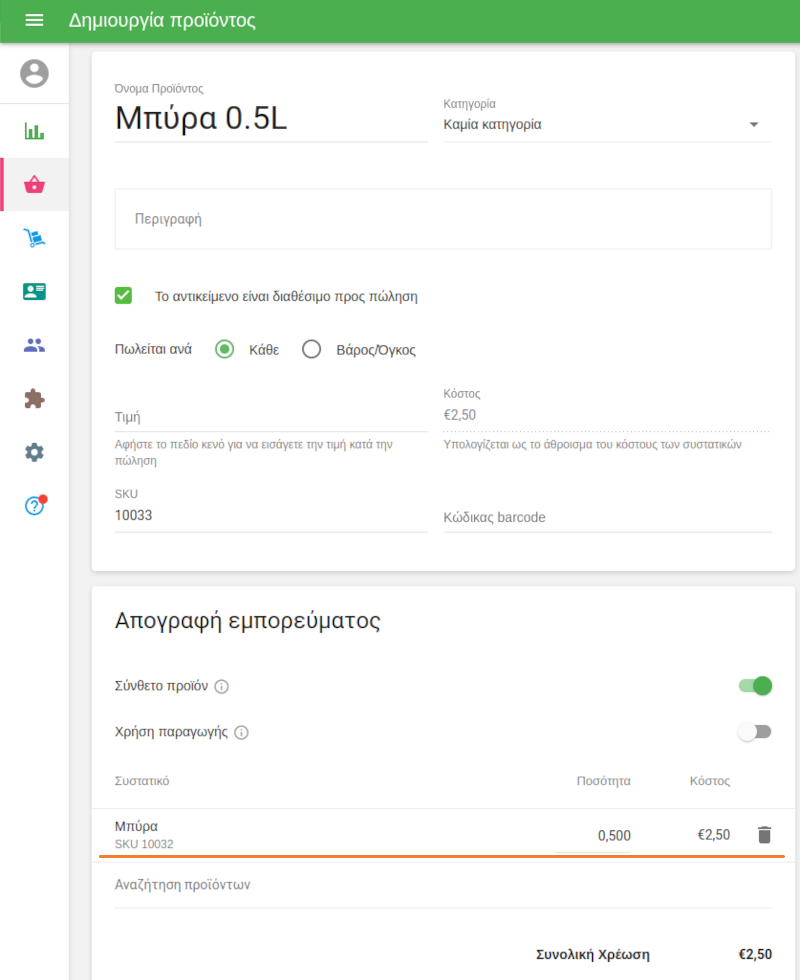The image size is (800, 980).
Task: Uncheck the available for sale checkbox
Action: (124, 296)
